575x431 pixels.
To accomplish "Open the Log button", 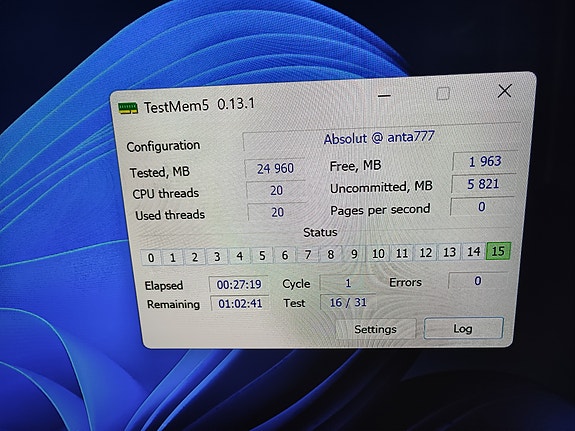I will 463,328.
